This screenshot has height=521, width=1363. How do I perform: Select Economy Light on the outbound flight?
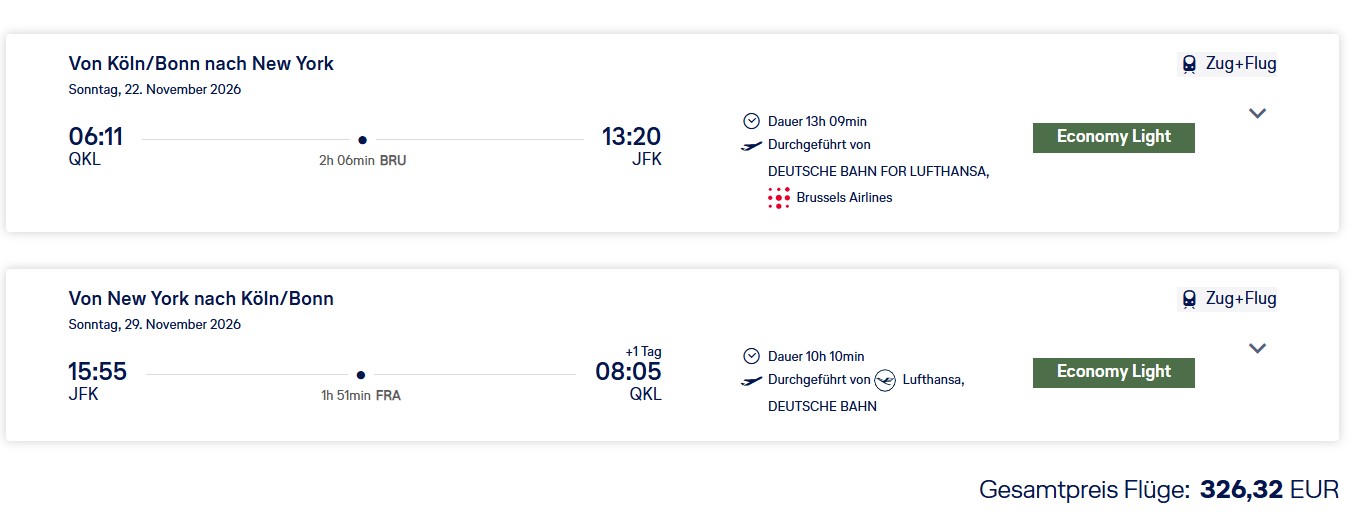[1113, 137]
